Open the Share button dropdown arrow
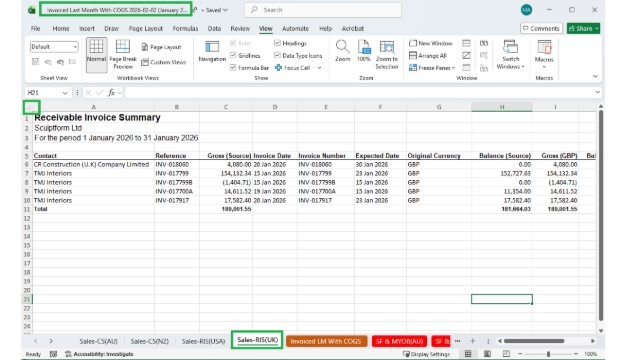 tap(597, 29)
